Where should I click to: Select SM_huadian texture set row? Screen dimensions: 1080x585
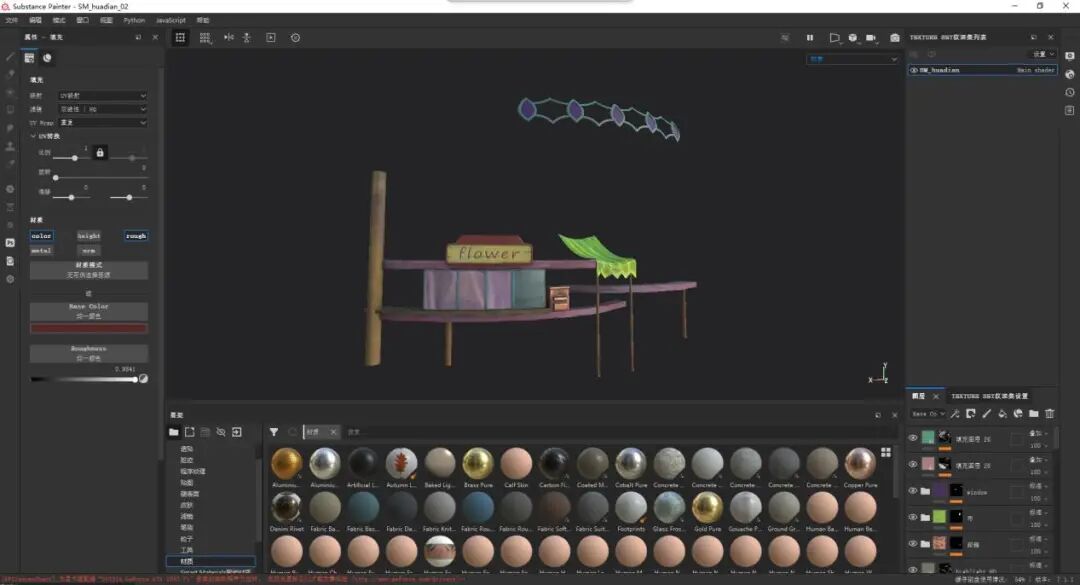pyautogui.click(x=982, y=70)
